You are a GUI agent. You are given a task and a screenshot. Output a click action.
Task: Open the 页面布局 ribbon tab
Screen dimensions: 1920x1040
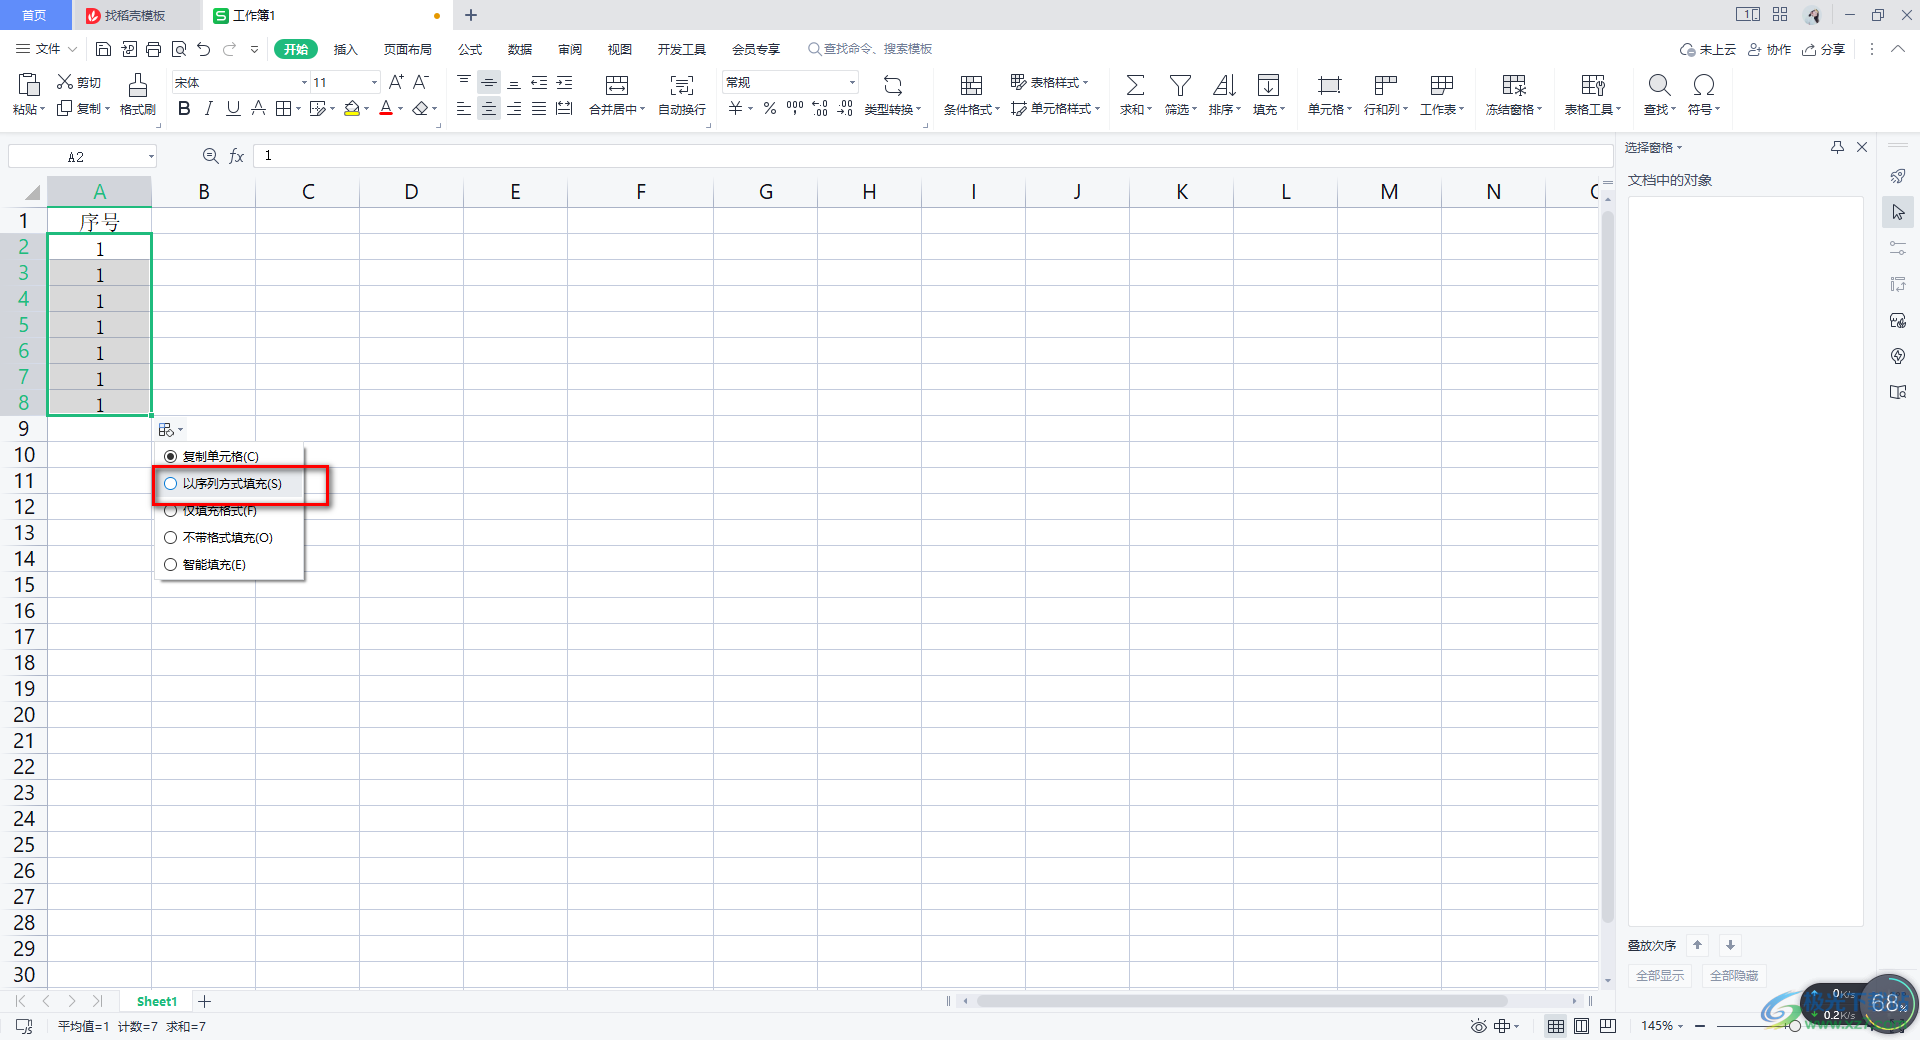point(408,49)
